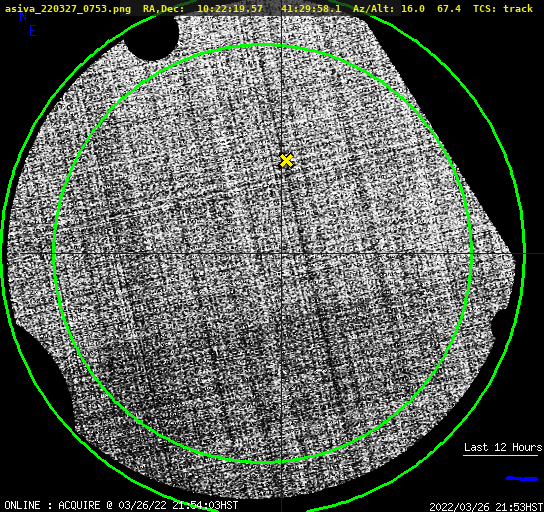
Task: Click the crosshair center intersection point
Action: (x=281, y=254)
